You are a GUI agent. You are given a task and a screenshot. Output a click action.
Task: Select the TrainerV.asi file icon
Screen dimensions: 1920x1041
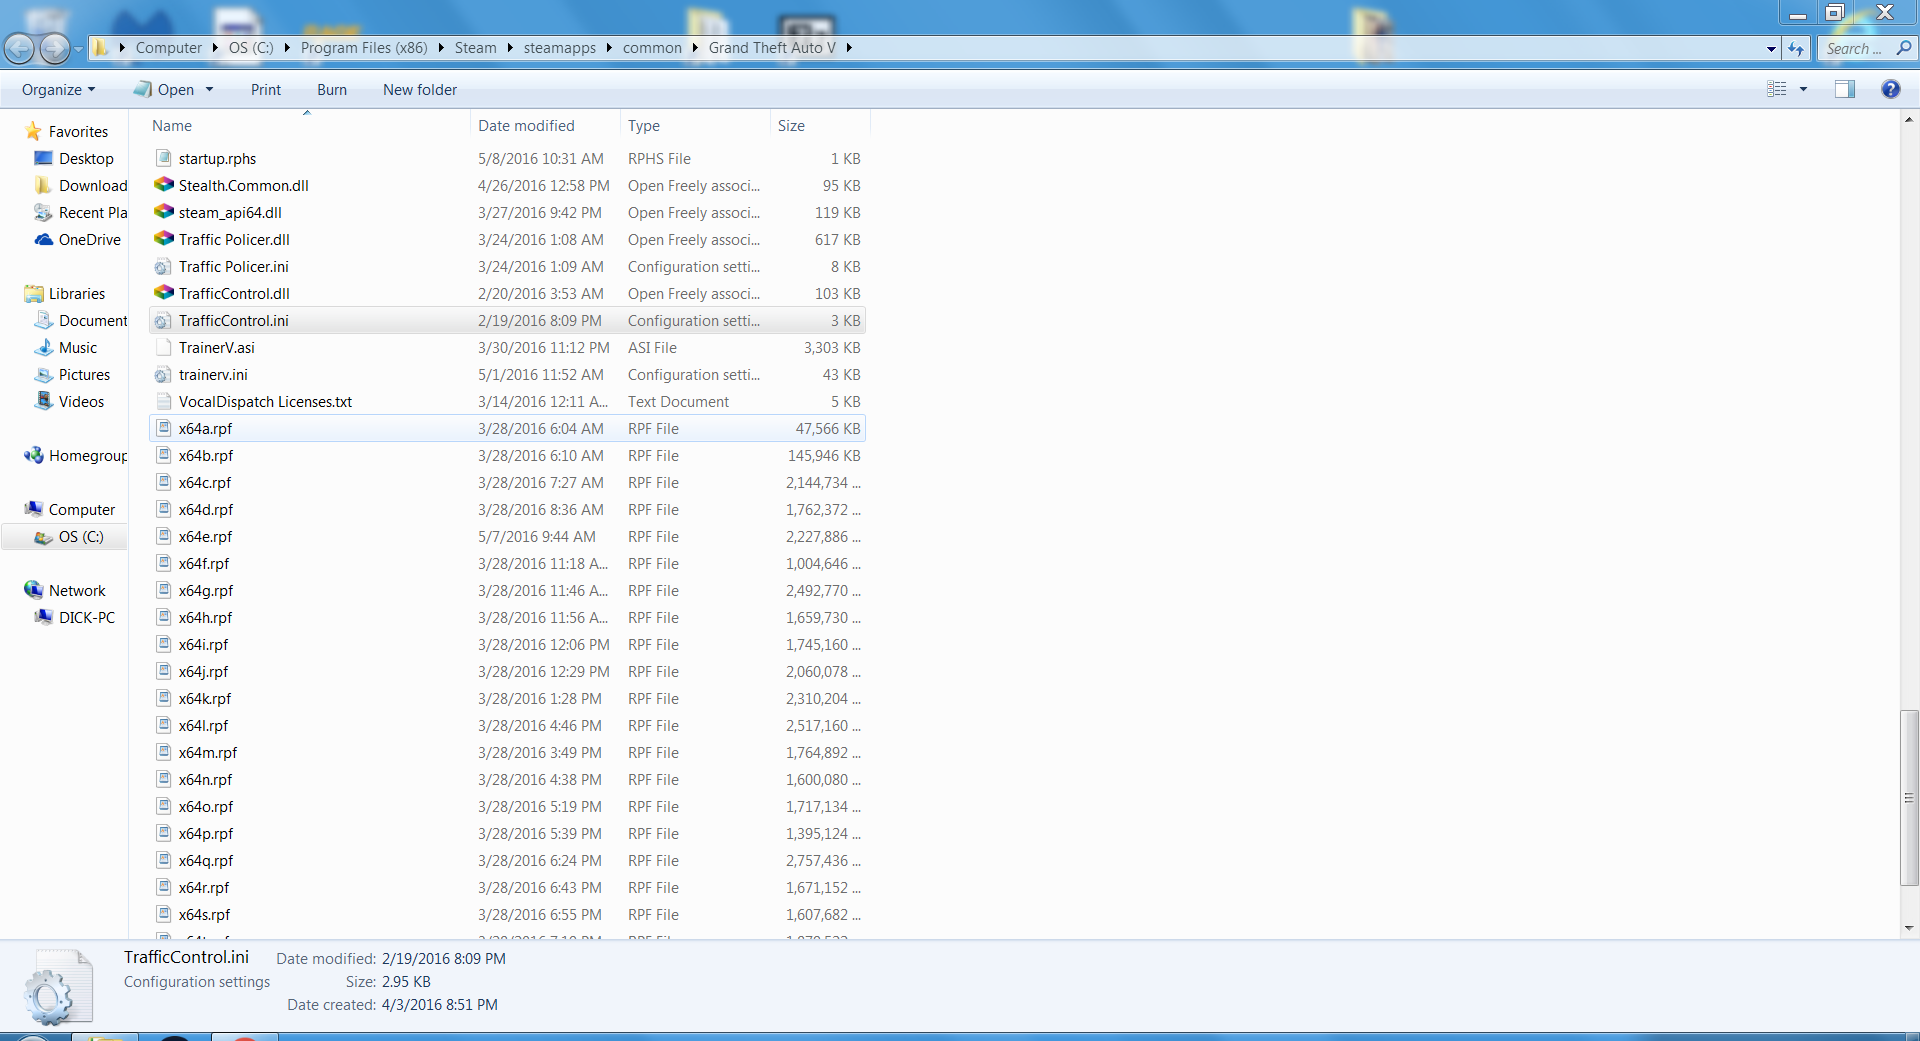164,347
